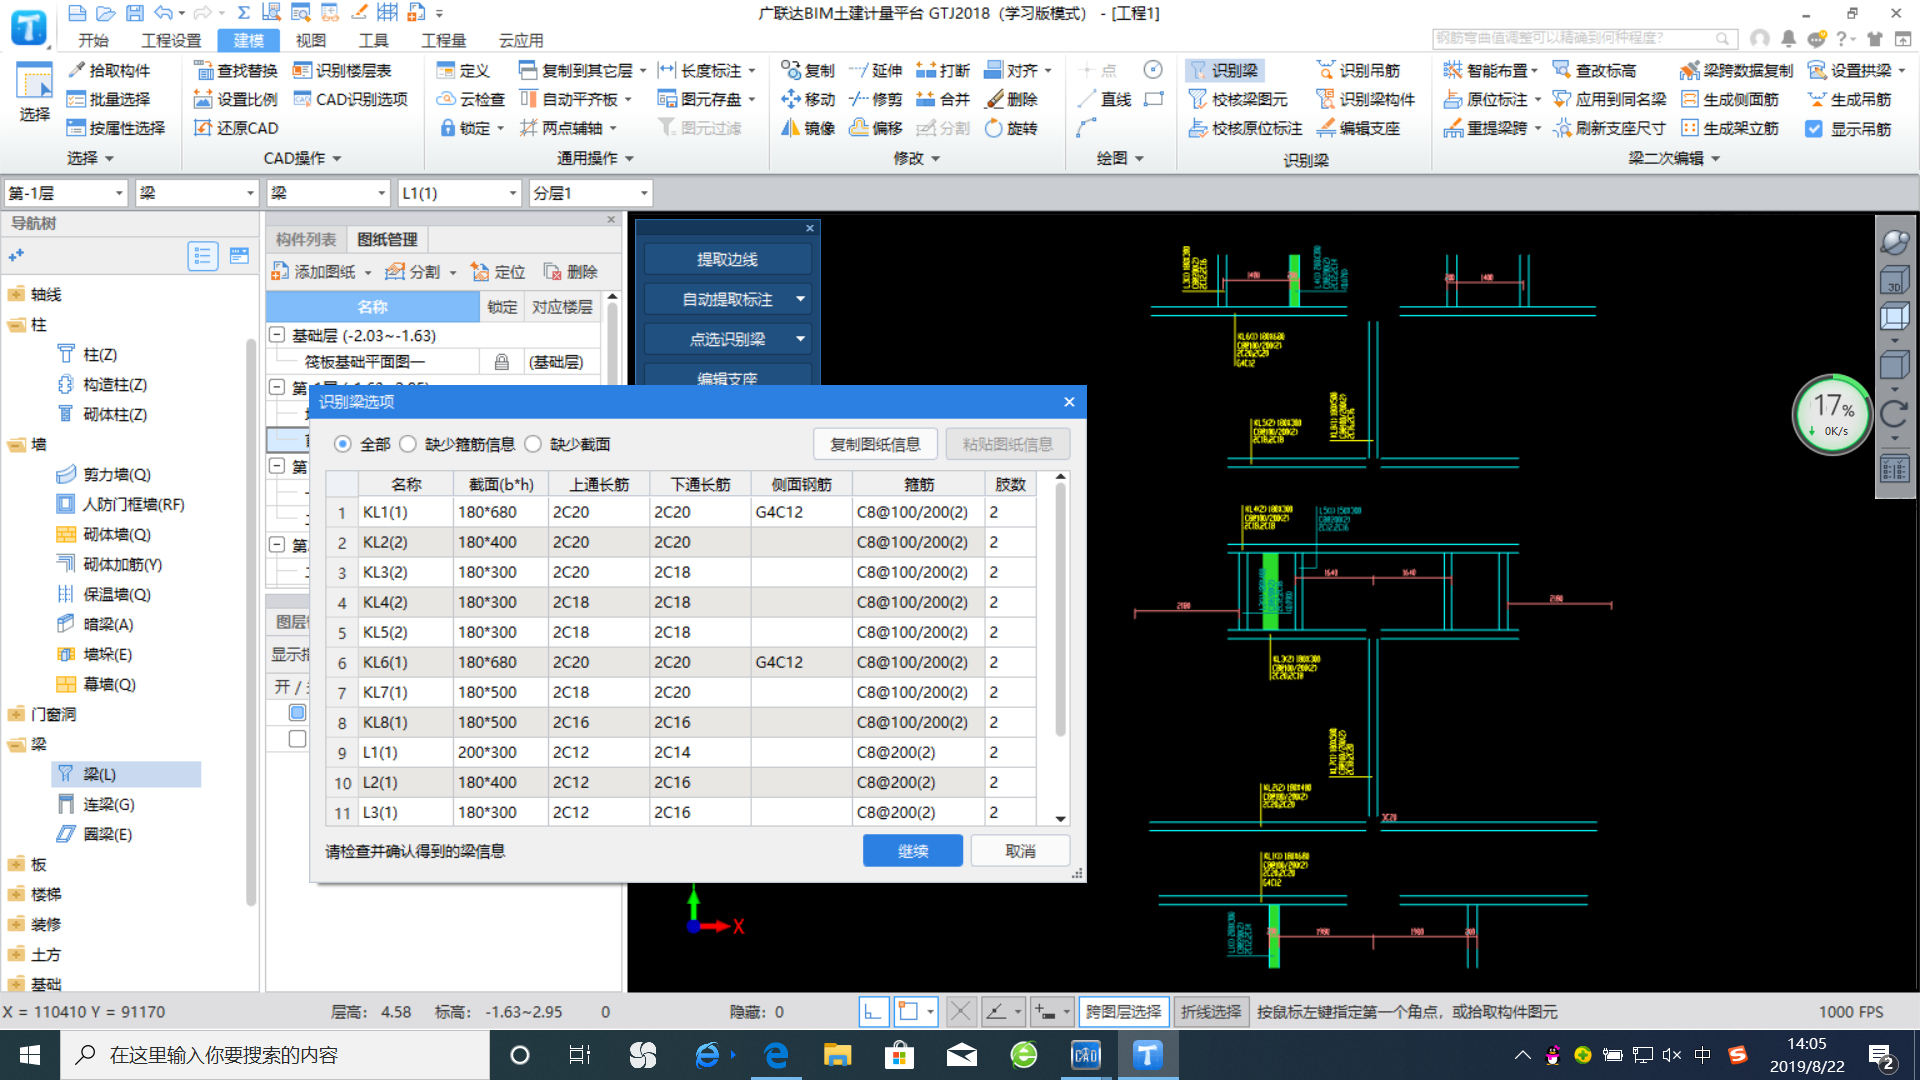This screenshot has height=1080, width=1920.
Task: Close the 识别梁选项 dialog
Action: [x=1069, y=401]
